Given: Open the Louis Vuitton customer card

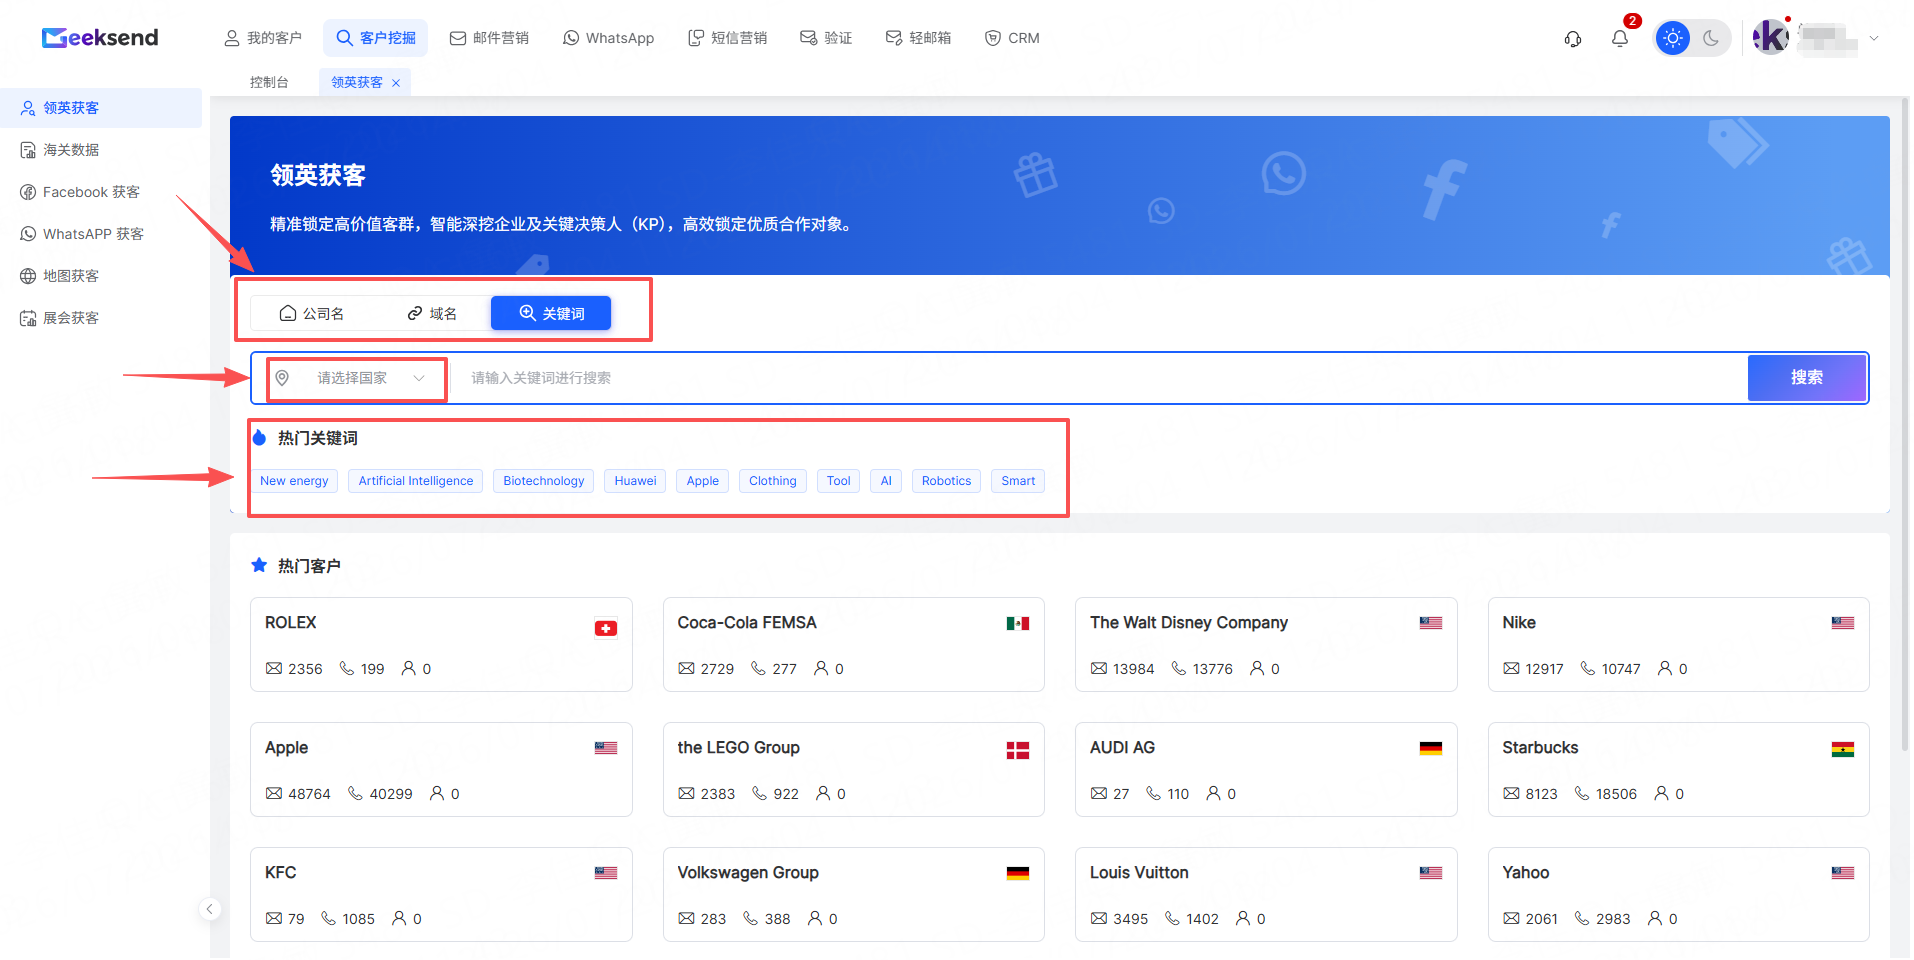Looking at the screenshot, I should point(1266,895).
